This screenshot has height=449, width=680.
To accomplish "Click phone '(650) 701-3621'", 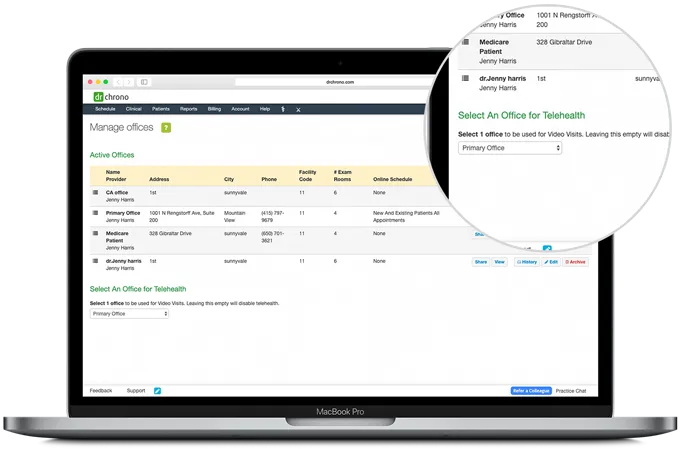I will 272,237.
